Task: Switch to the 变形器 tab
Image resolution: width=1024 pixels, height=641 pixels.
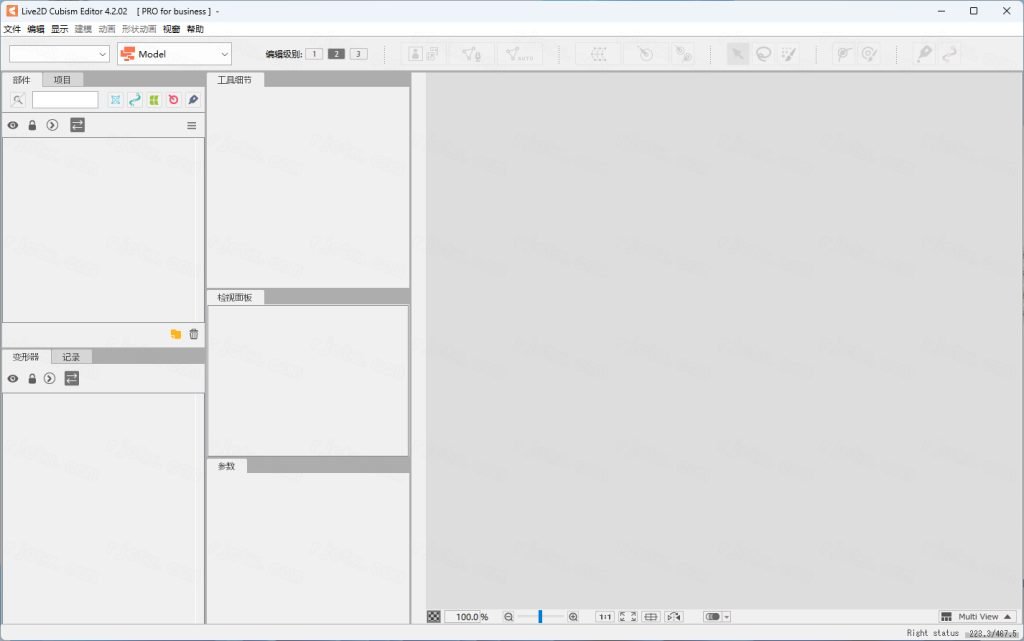Action: click(26, 357)
